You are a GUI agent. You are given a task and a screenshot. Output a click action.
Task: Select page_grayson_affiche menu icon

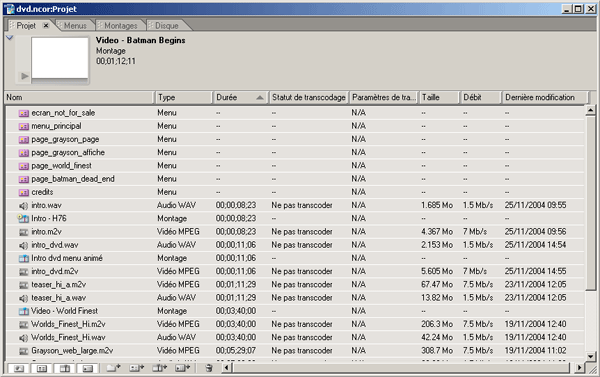click(24, 153)
